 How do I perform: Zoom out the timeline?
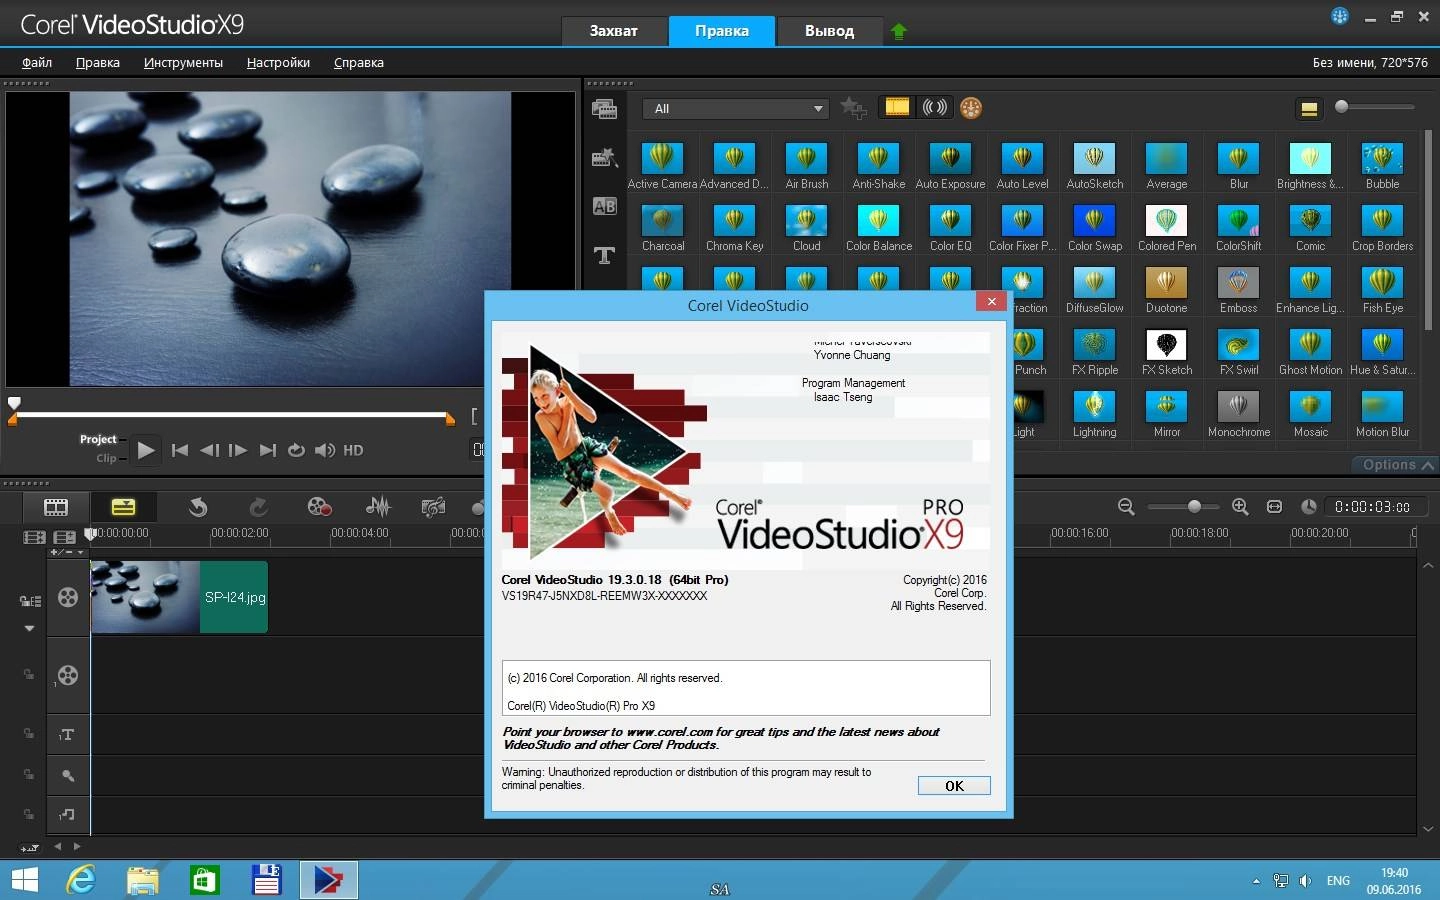(x=1126, y=507)
